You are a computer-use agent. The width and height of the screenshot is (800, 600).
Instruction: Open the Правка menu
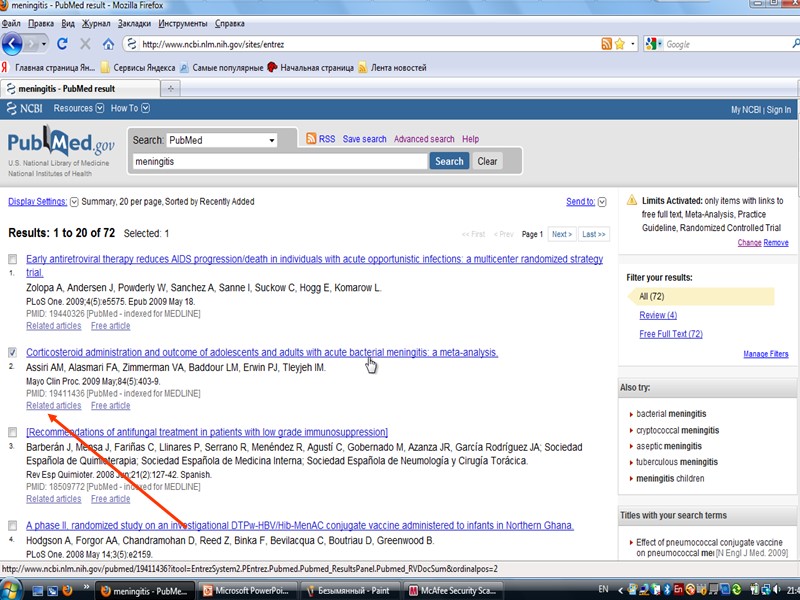tap(41, 23)
